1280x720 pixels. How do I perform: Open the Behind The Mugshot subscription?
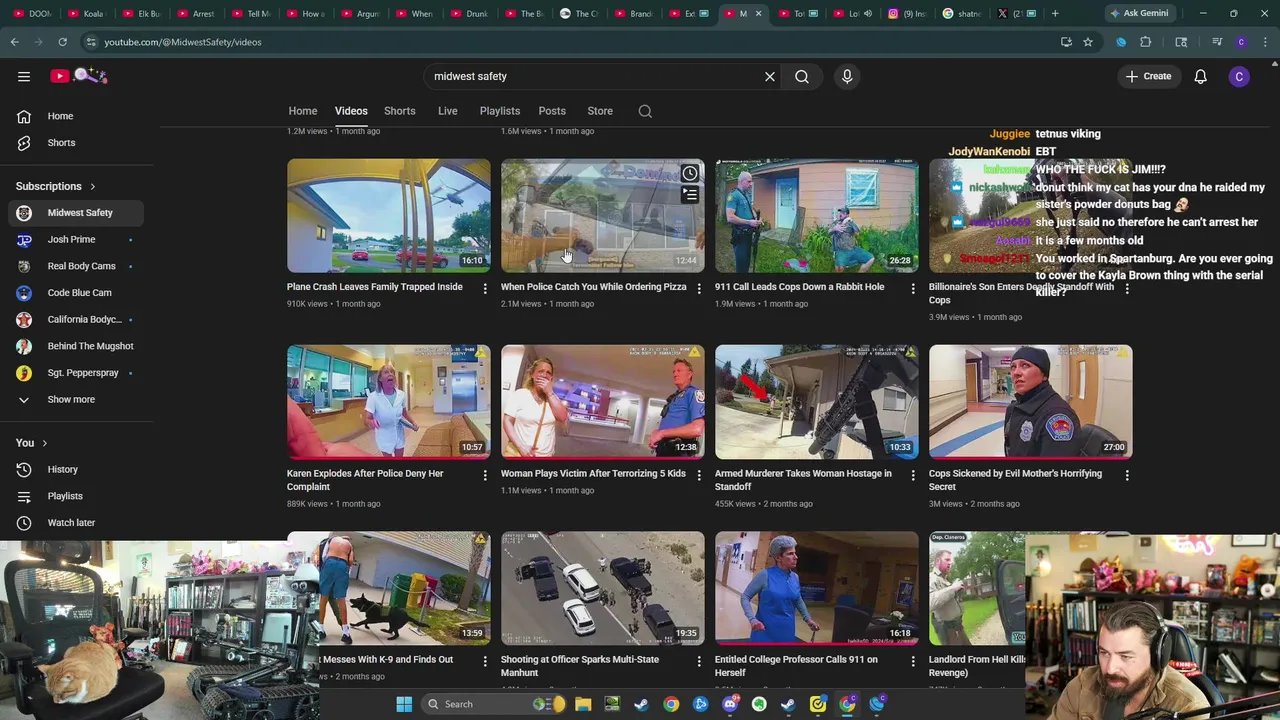pos(76,346)
